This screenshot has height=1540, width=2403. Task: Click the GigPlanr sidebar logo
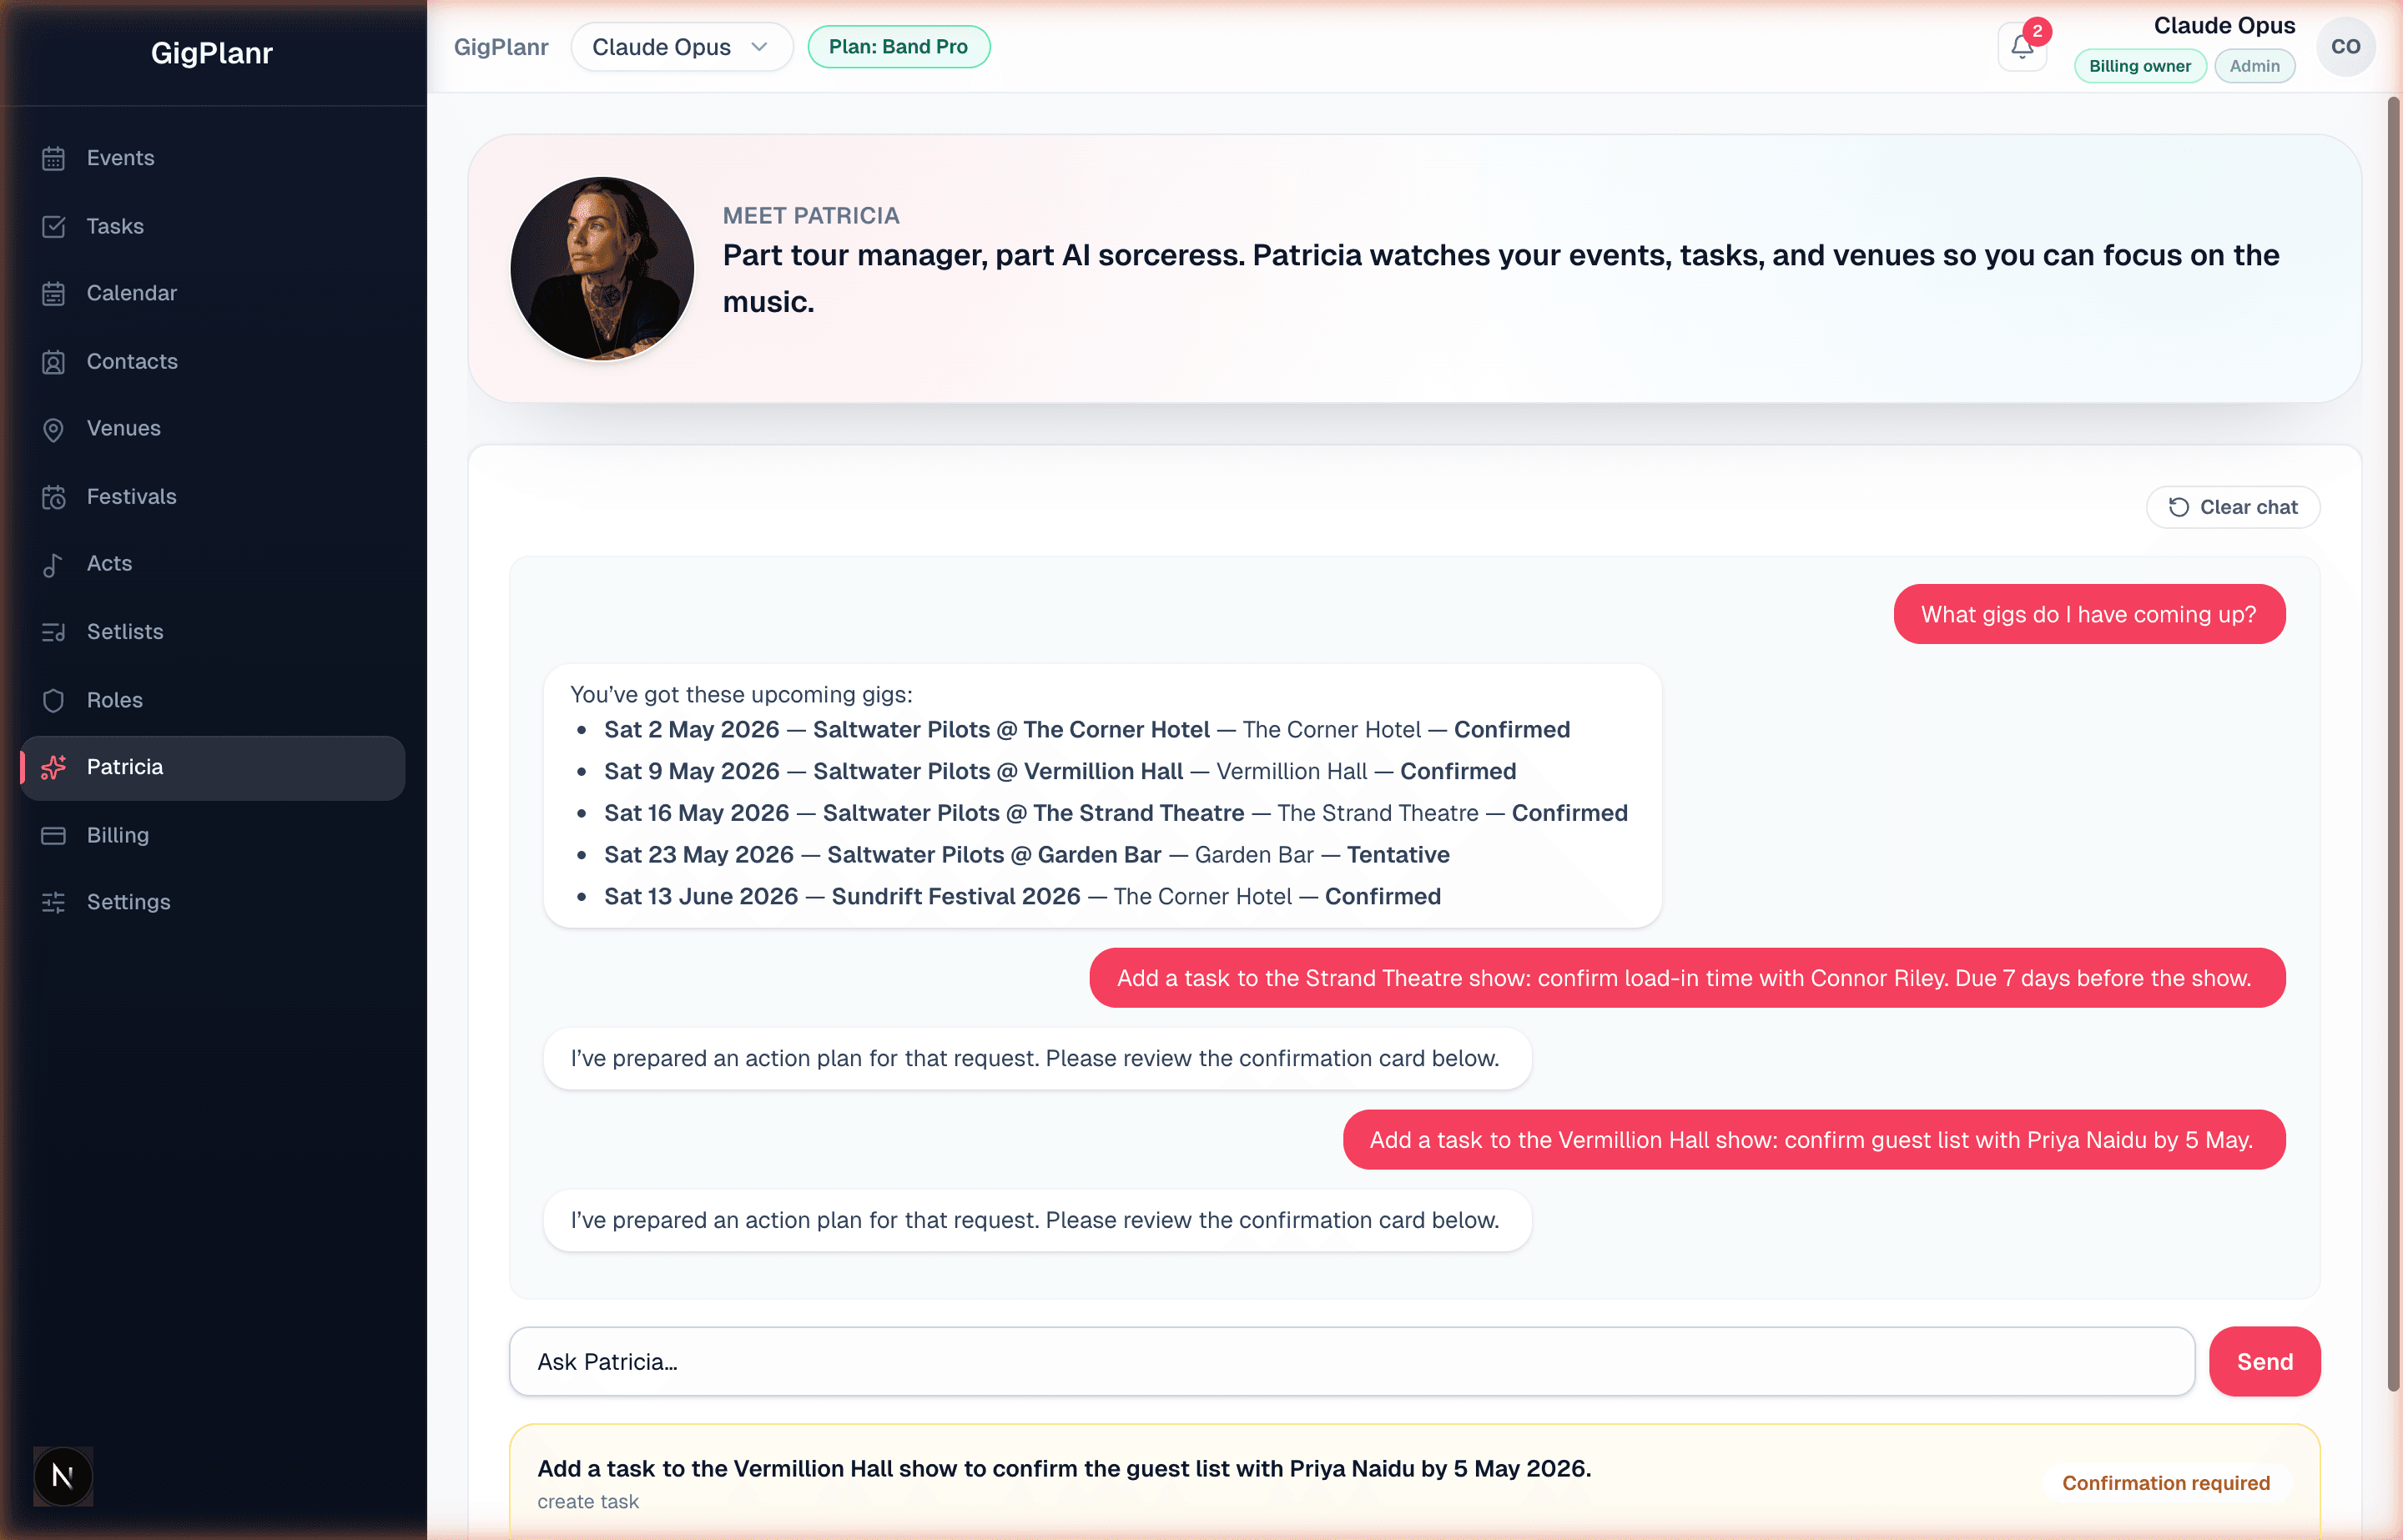(x=212, y=53)
